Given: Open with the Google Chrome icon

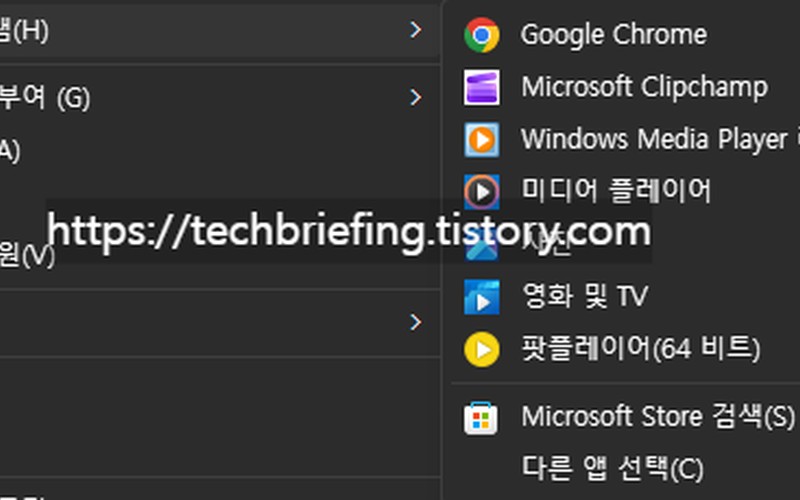Looking at the screenshot, I should point(482,35).
